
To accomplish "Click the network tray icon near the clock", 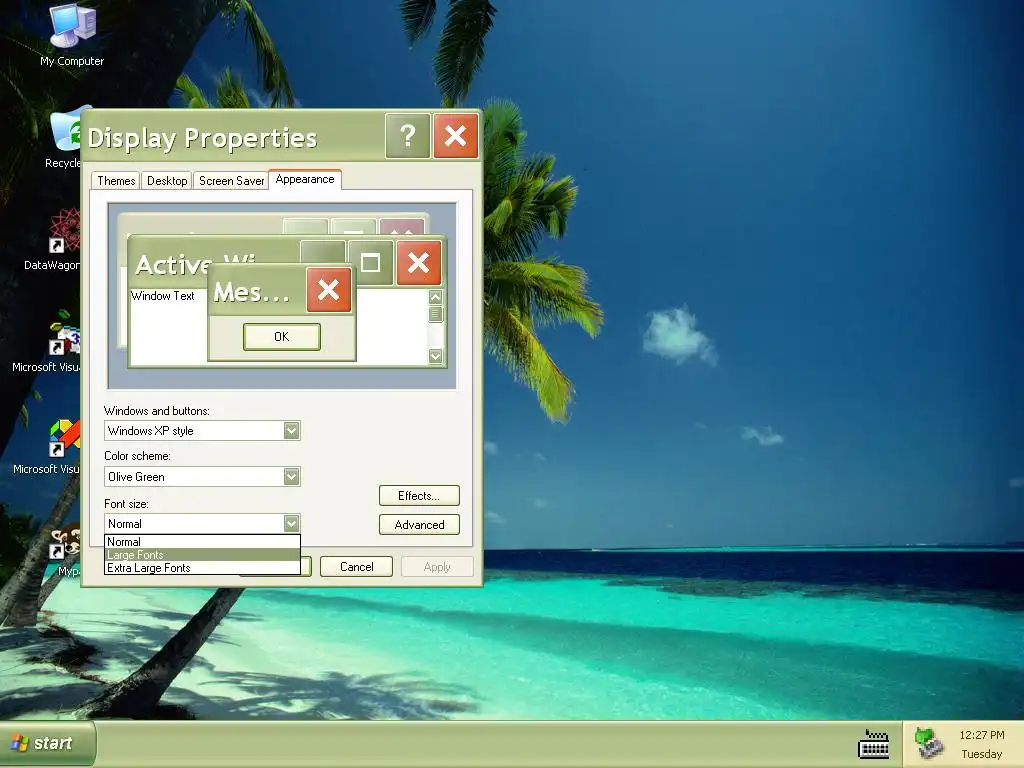I will click(x=929, y=744).
